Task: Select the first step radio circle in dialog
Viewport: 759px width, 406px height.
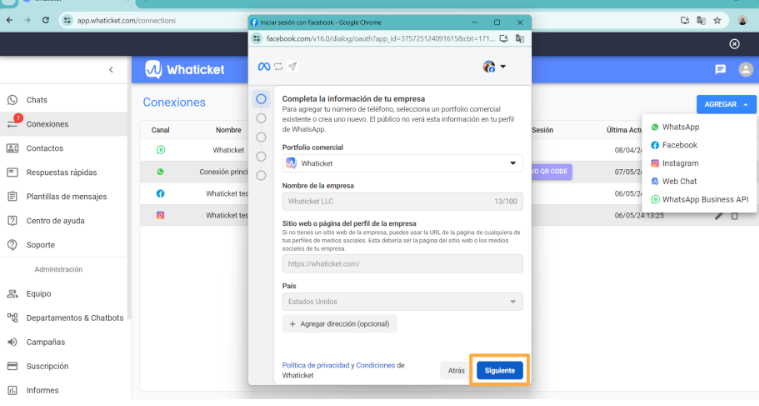Action: [261, 99]
